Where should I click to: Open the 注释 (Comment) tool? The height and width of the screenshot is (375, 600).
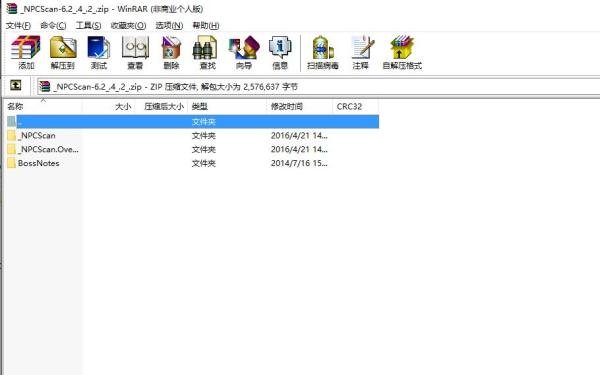[x=360, y=52]
